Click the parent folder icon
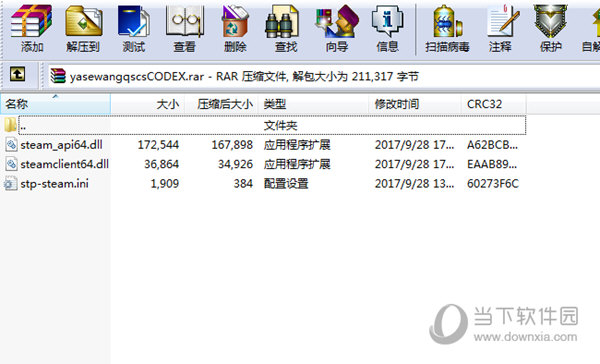The image size is (600, 364). tap(10, 125)
